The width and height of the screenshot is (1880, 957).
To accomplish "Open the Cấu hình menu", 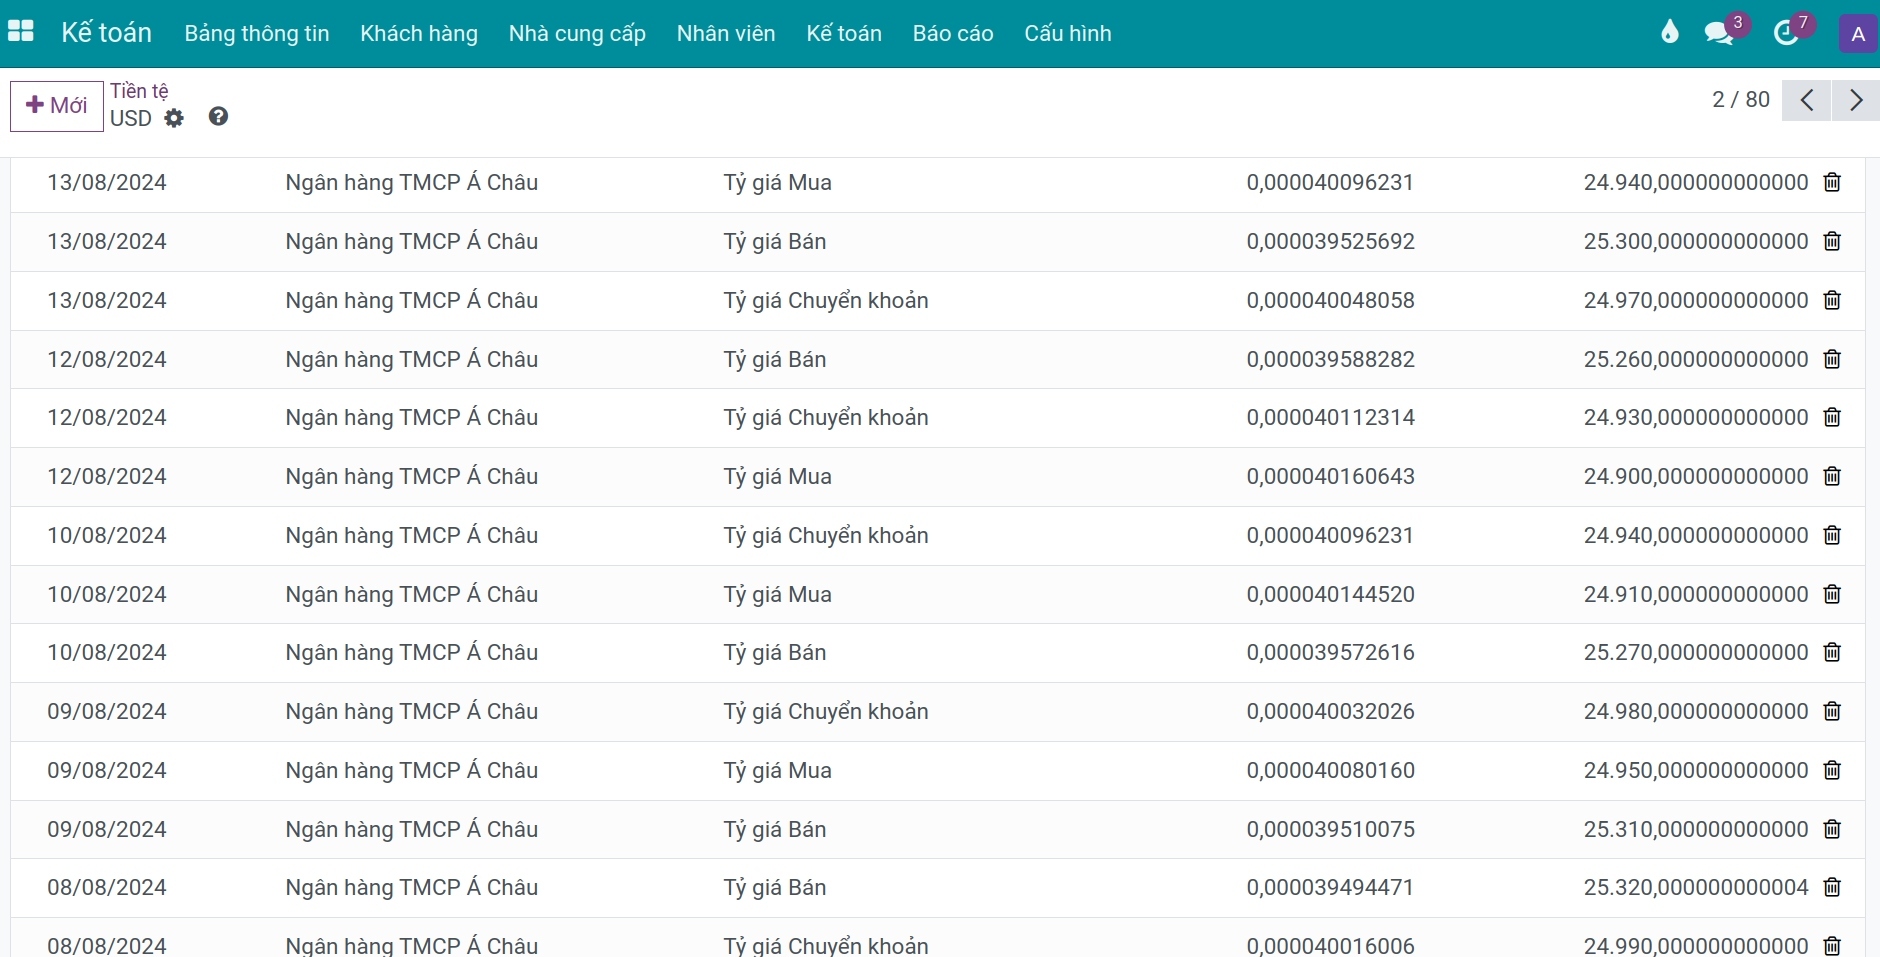I will 1068,33.
